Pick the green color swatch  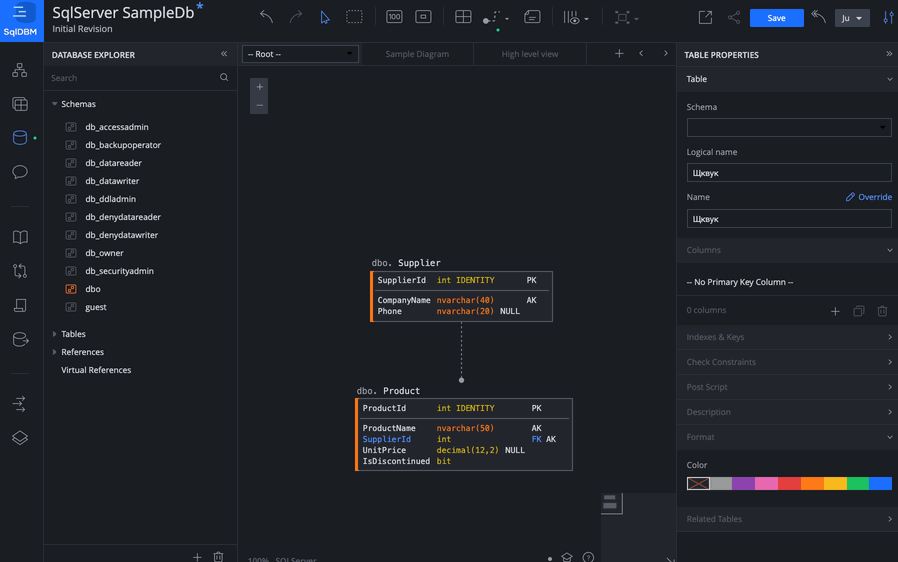pyautogui.click(x=857, y=484)
